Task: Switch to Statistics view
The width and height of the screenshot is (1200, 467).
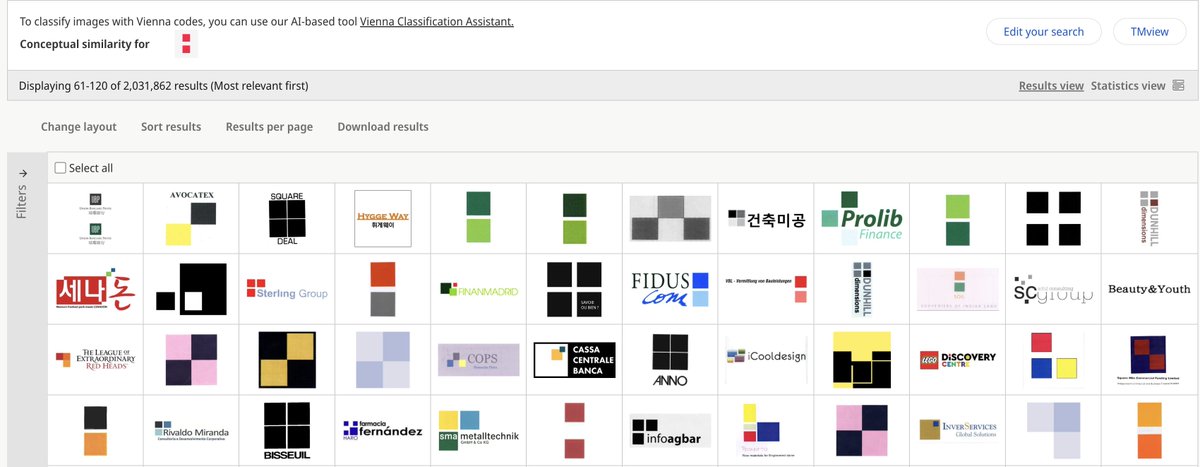Action: coord(1128,86)
